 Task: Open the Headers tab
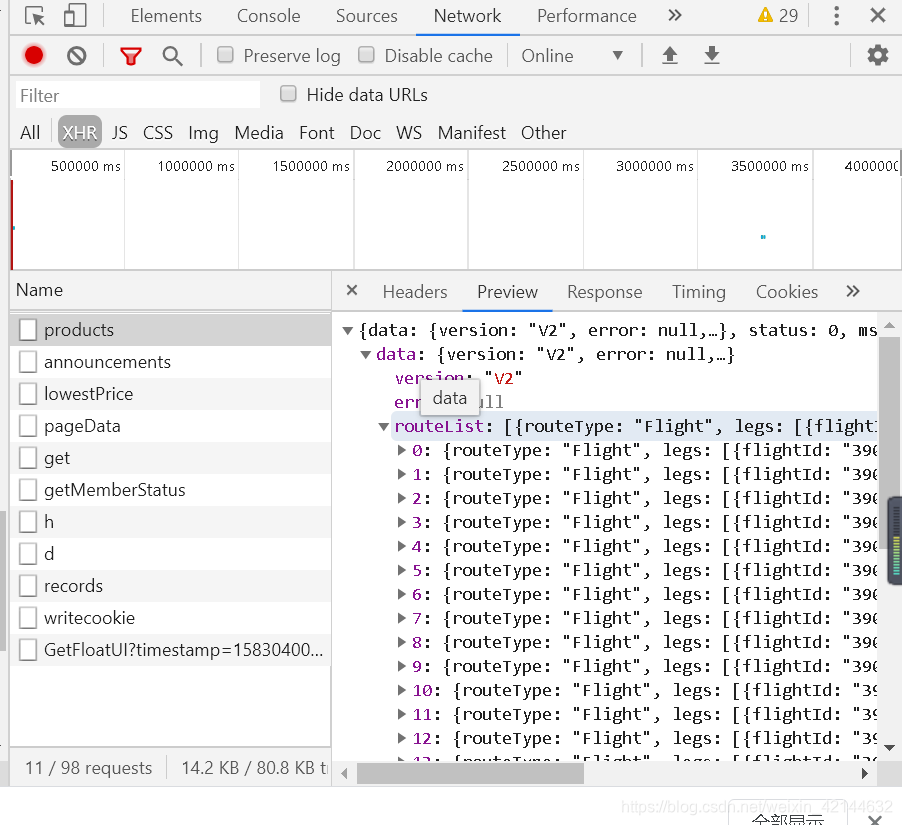coord(415,292)
